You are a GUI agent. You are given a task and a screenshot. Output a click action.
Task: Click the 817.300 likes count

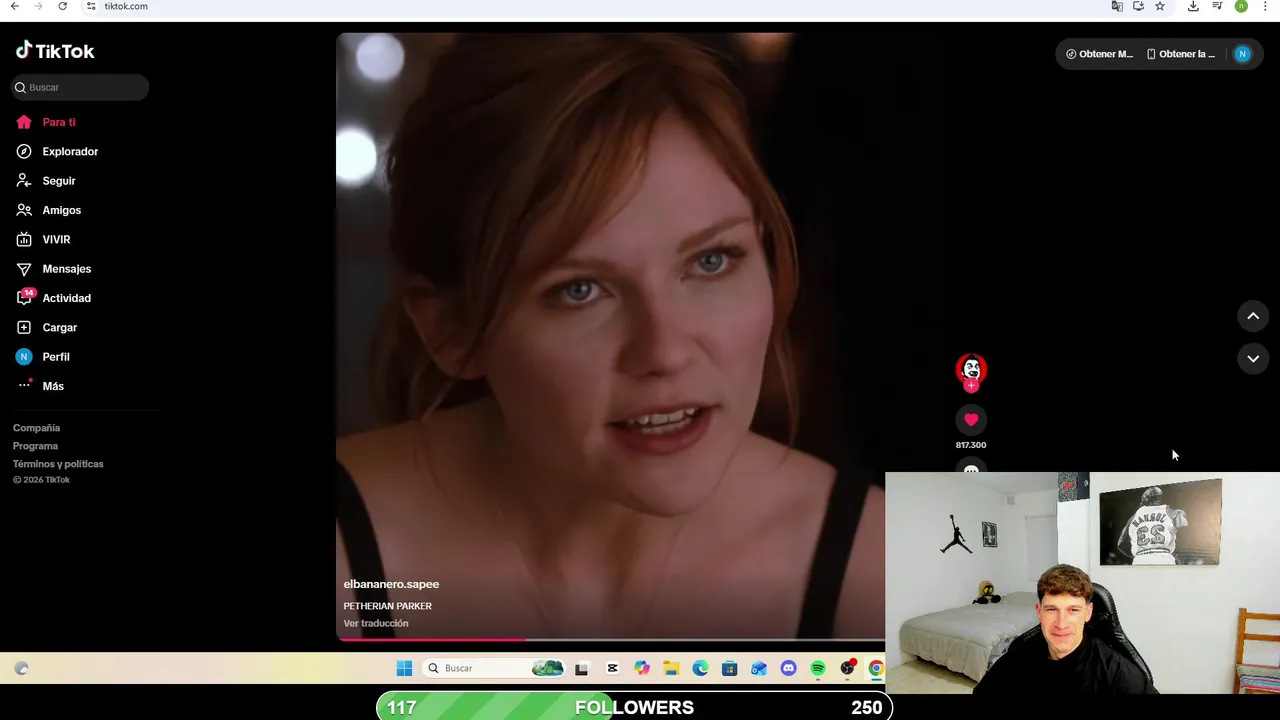point(971,445)
